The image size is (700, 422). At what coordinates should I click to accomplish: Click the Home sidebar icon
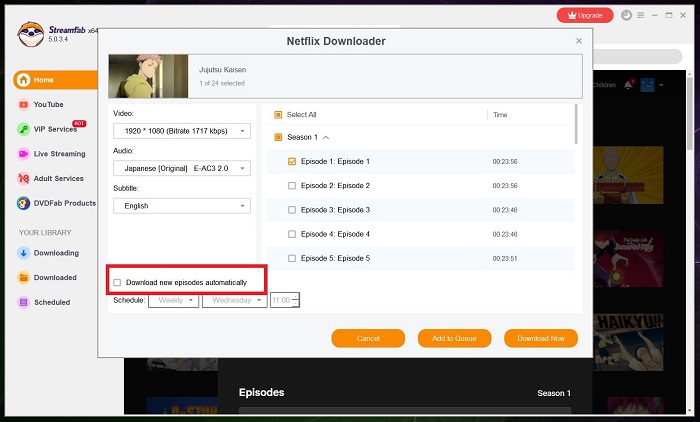(23, 80)
